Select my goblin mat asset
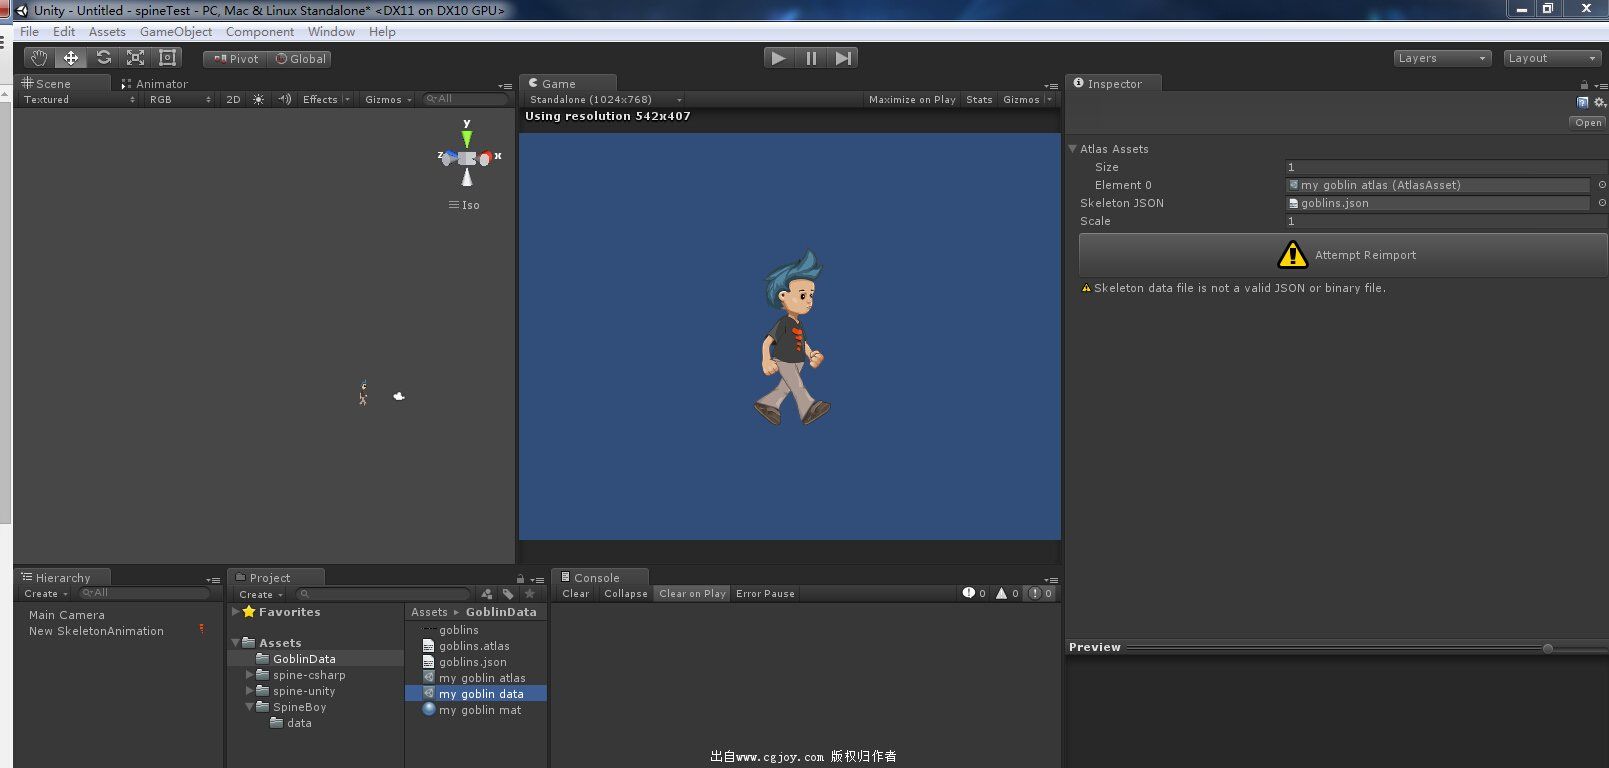 pyautogui.click(x=480, y=710)
